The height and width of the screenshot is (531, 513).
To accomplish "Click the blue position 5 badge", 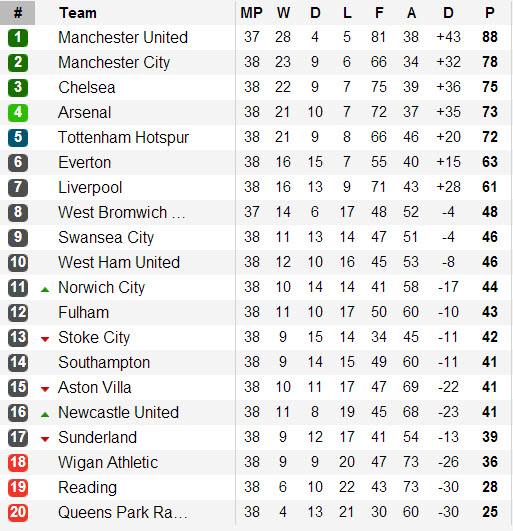I will click(18, 137).
